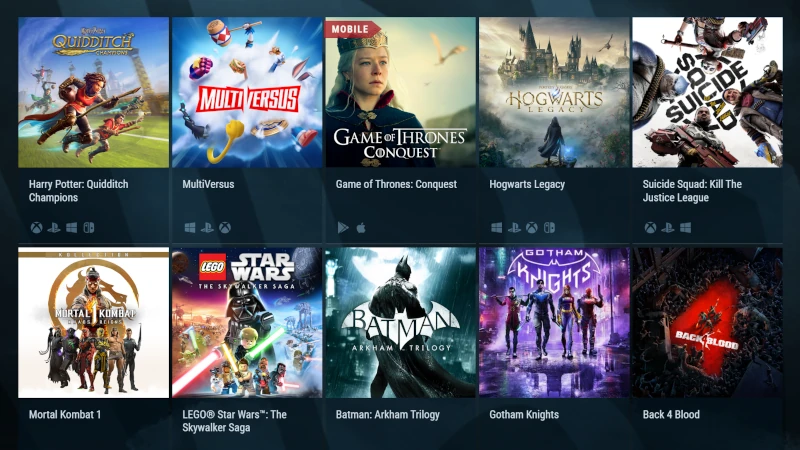Open the Hogwarts Legacy title link
The width and height of the screenshot is (800, 450).
tap(527, 184)
